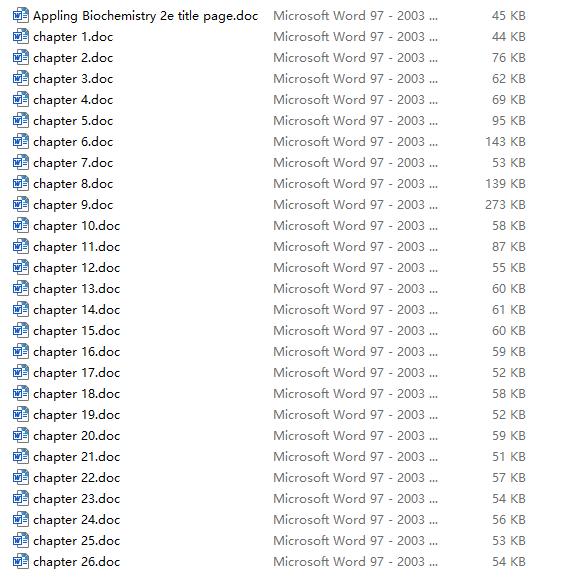The height and width of the screenshot is (588, 584).
Task: Click the Word icon beside chapter 4.doc
Action: (21, 99)
